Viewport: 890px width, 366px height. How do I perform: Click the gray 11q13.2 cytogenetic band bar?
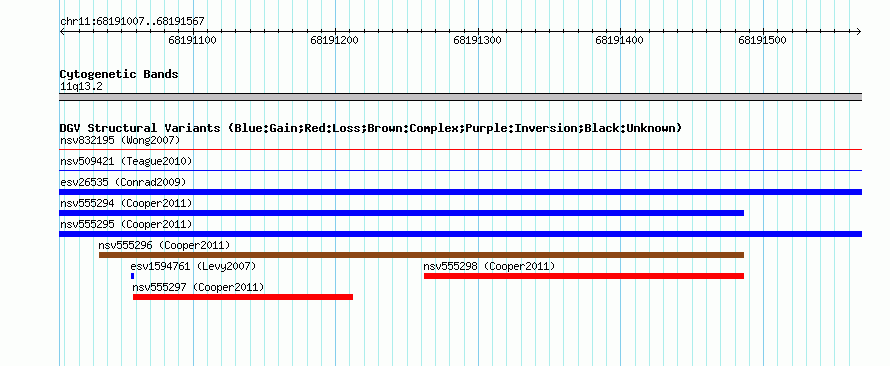point(460,97)
